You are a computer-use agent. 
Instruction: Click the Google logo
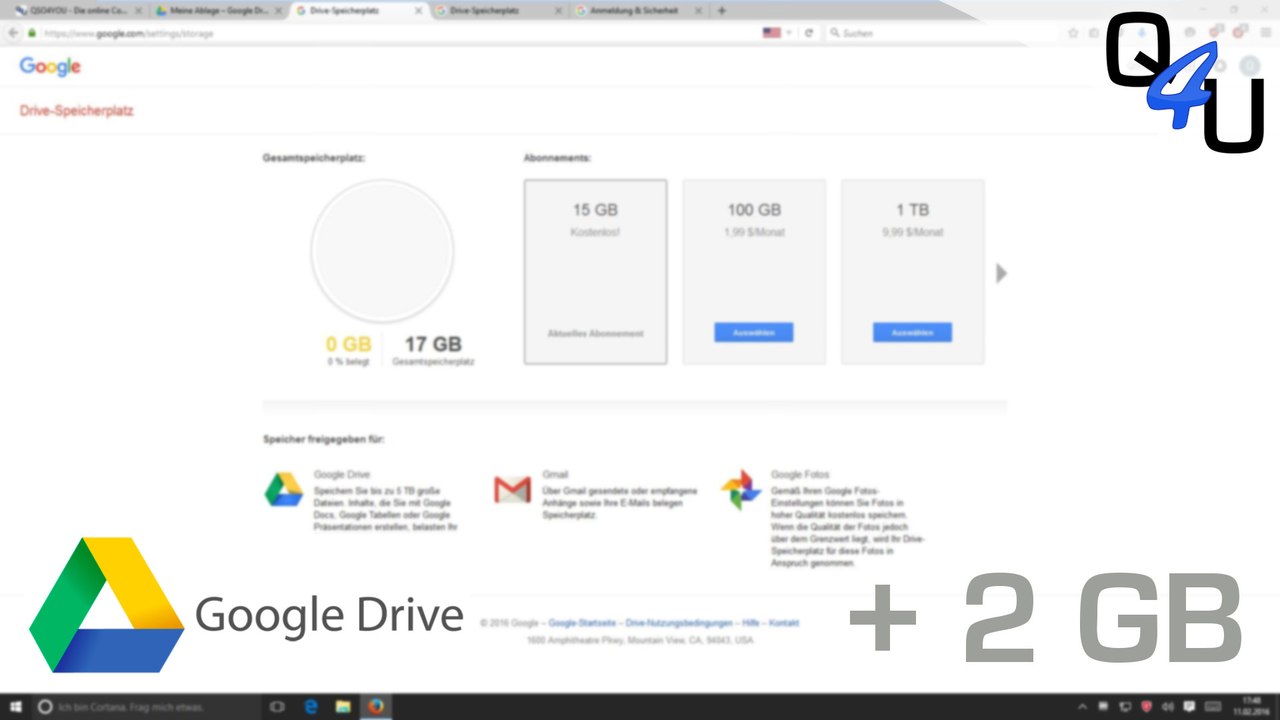coord(50,67)
